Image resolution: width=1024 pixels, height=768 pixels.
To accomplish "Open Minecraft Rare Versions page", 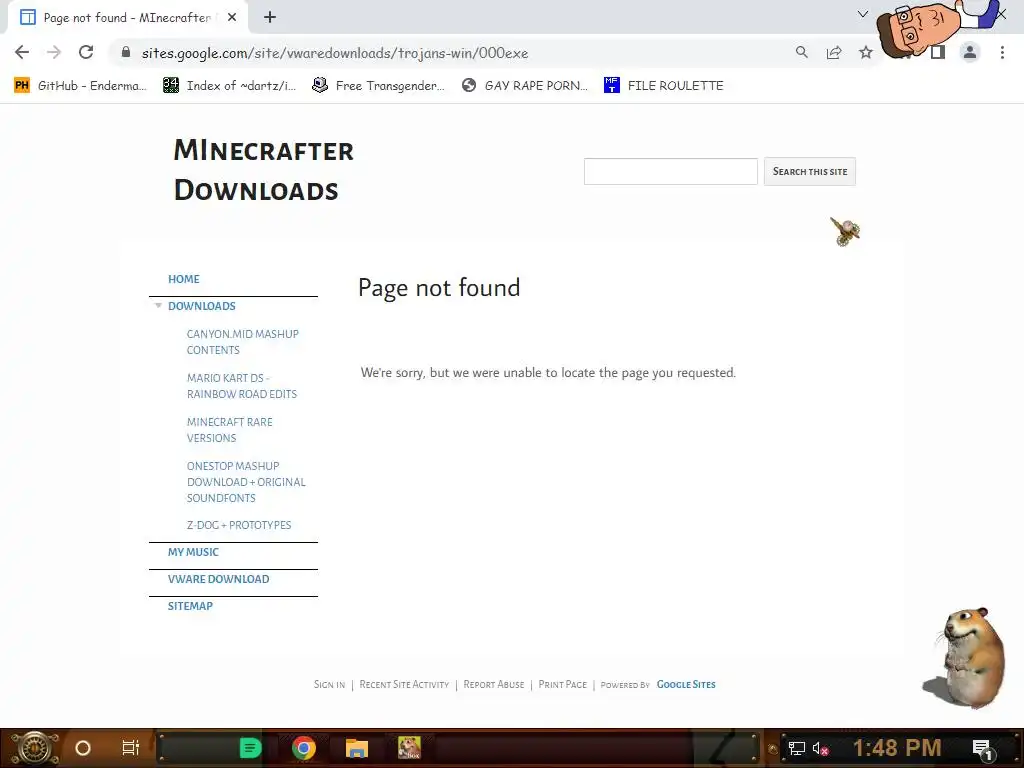I will point(229,430).
